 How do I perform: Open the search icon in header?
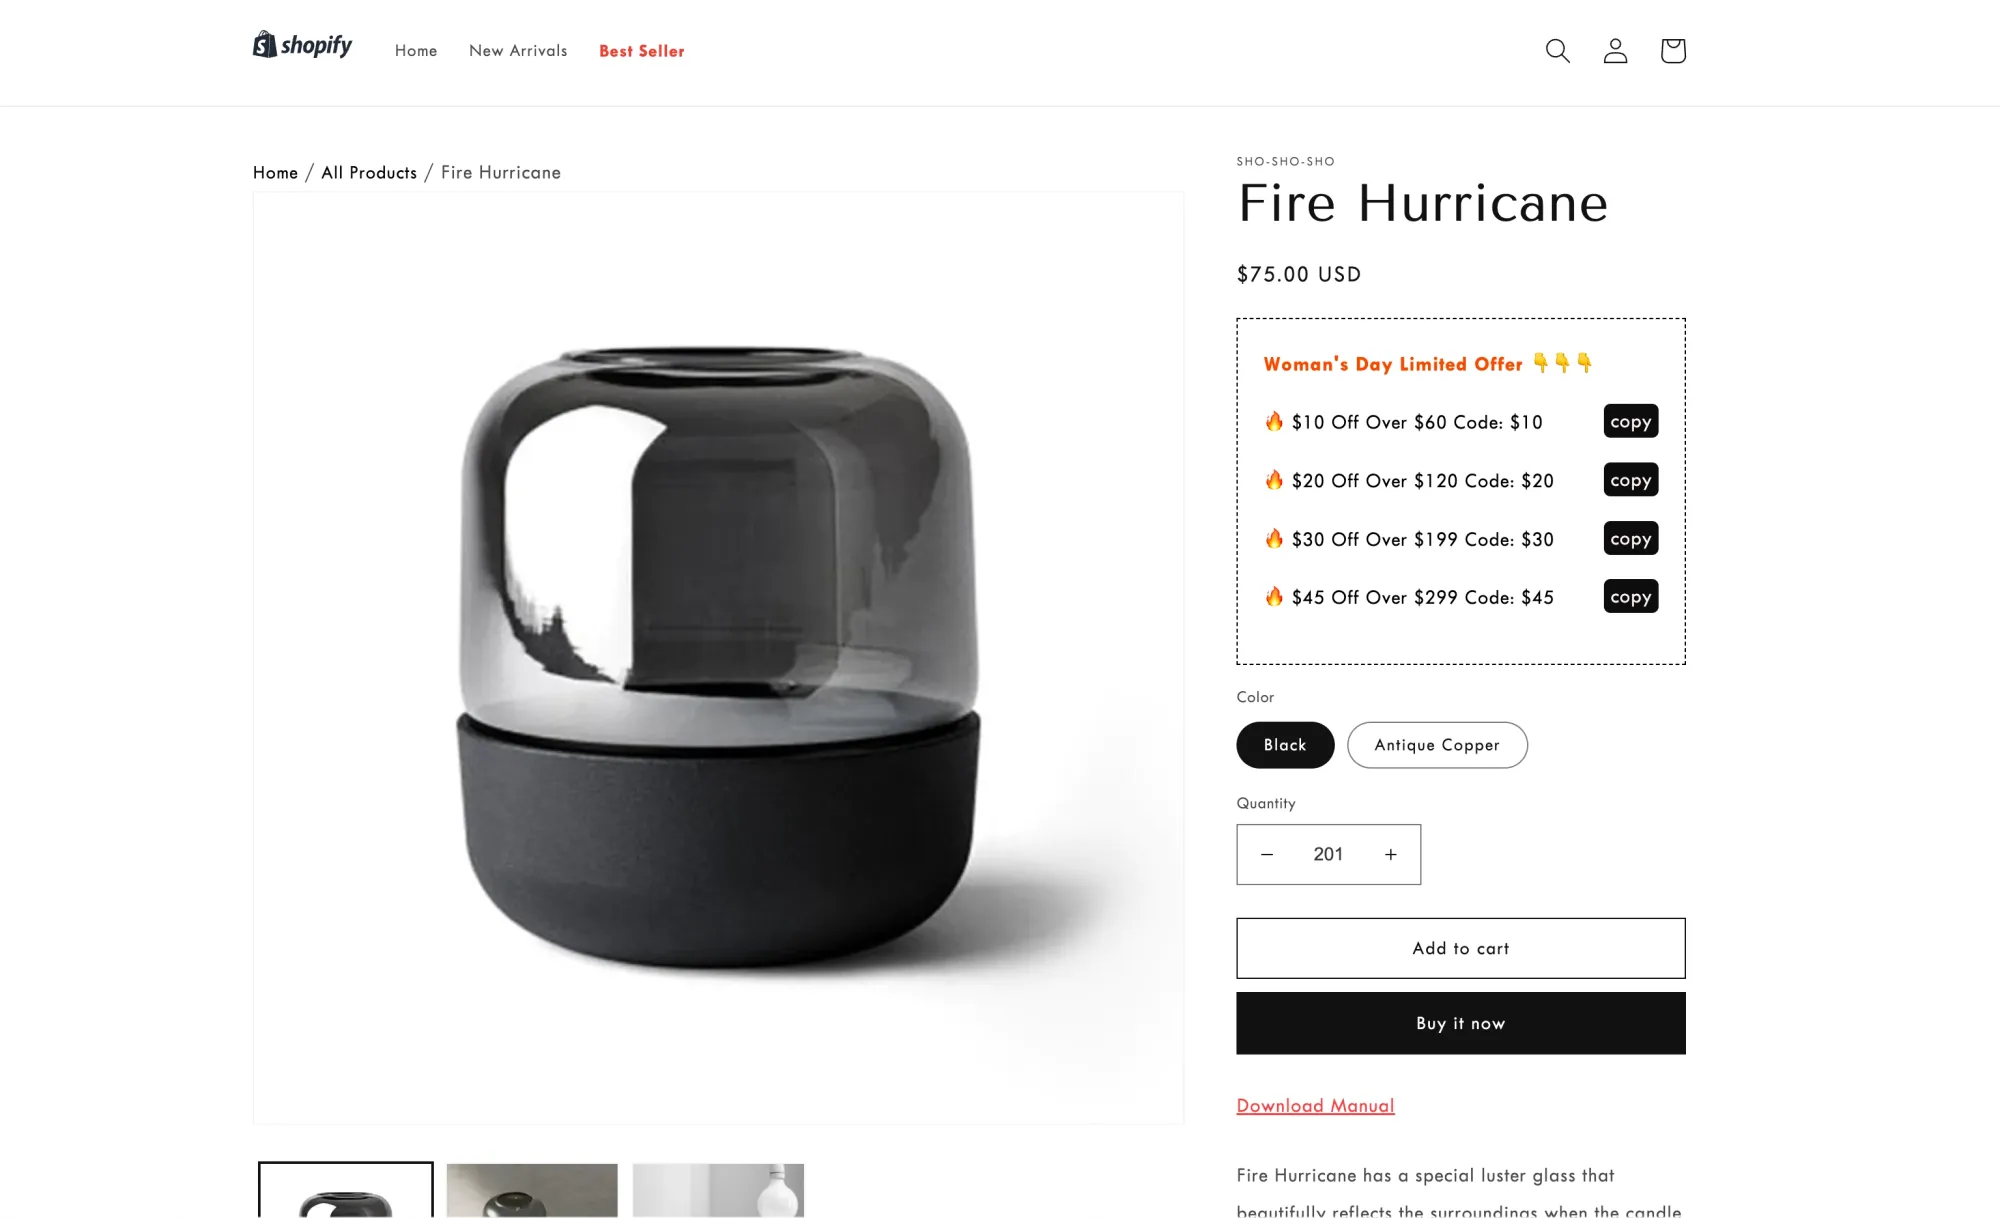click(1557, 51)
